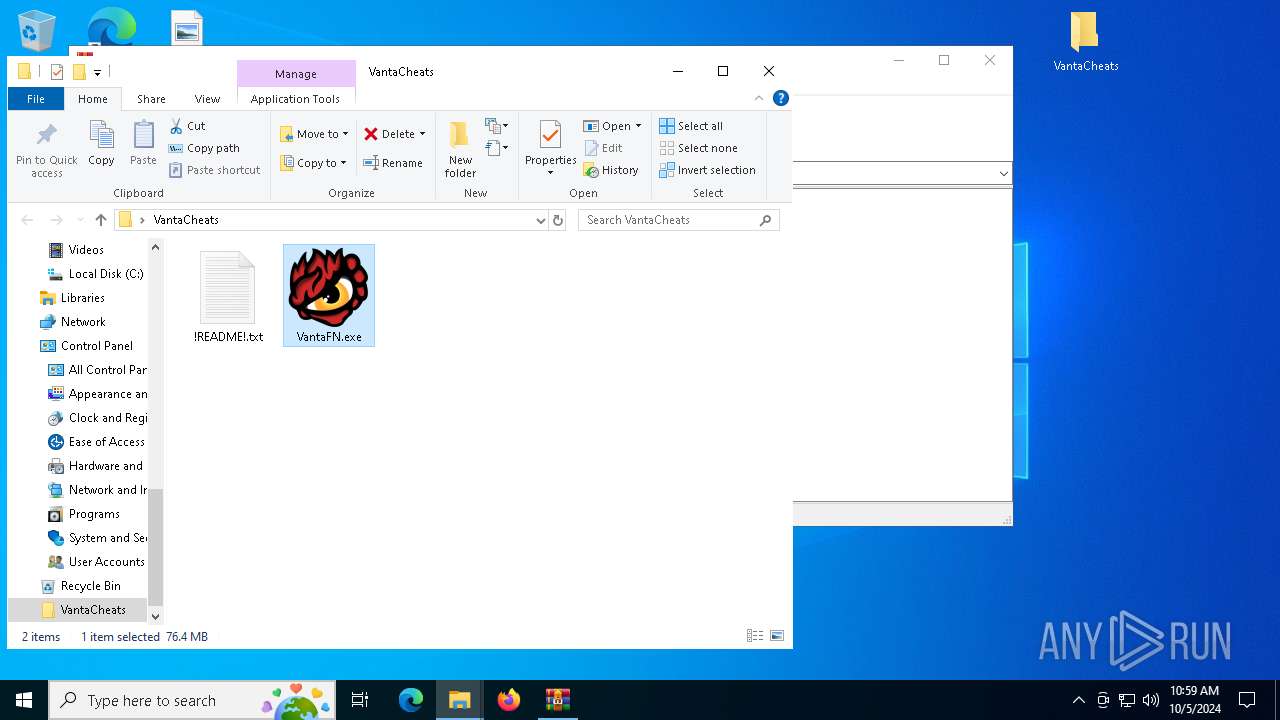Refresh the VantaCheats folder view

[x=558, y=220]
